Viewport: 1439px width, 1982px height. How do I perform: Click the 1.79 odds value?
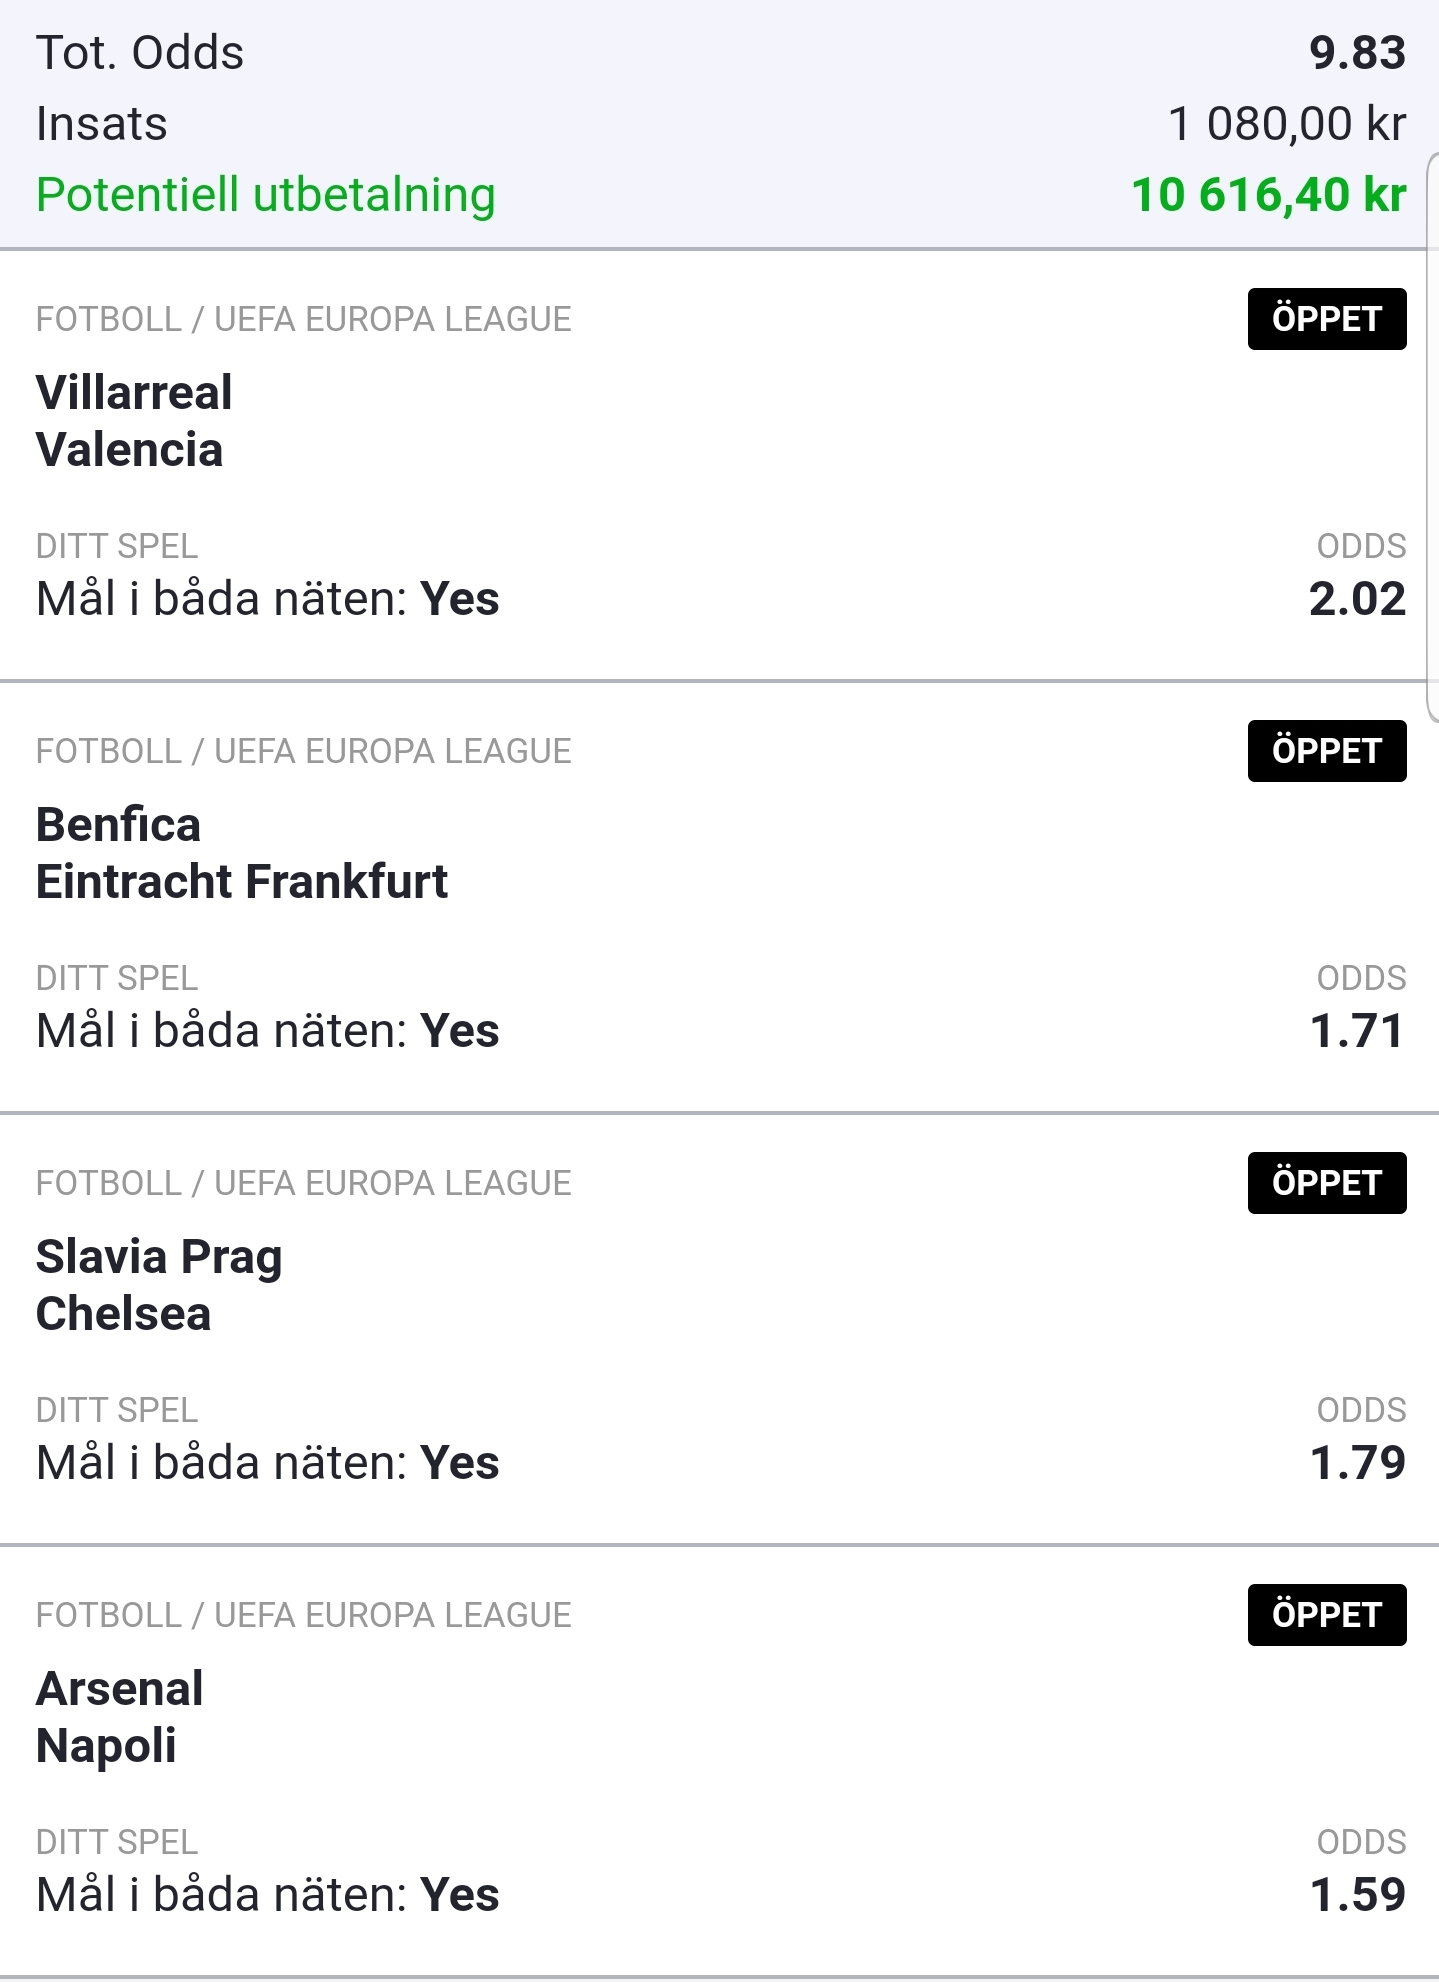point(1357,1463)
